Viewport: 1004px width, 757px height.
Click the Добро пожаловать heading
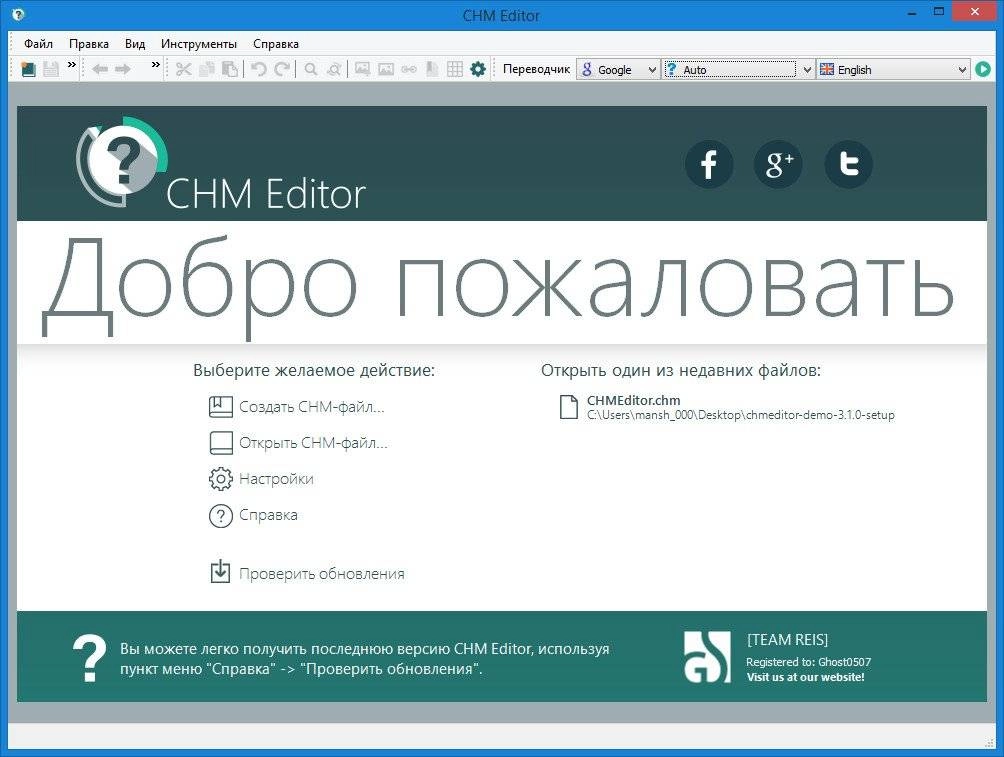[498, 286]
